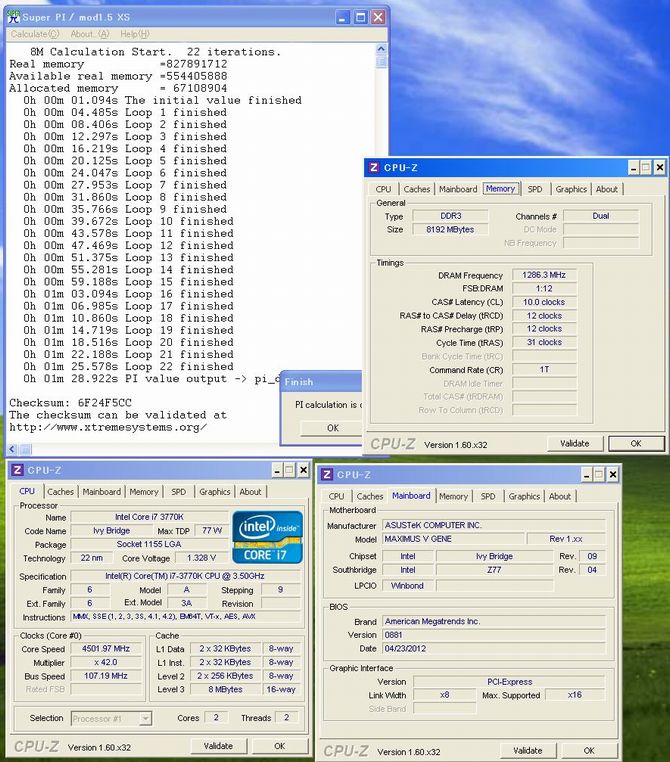
Task: Open Caches tab in Mainboard window
Action: pyautogui.click(x=370, y=497)
